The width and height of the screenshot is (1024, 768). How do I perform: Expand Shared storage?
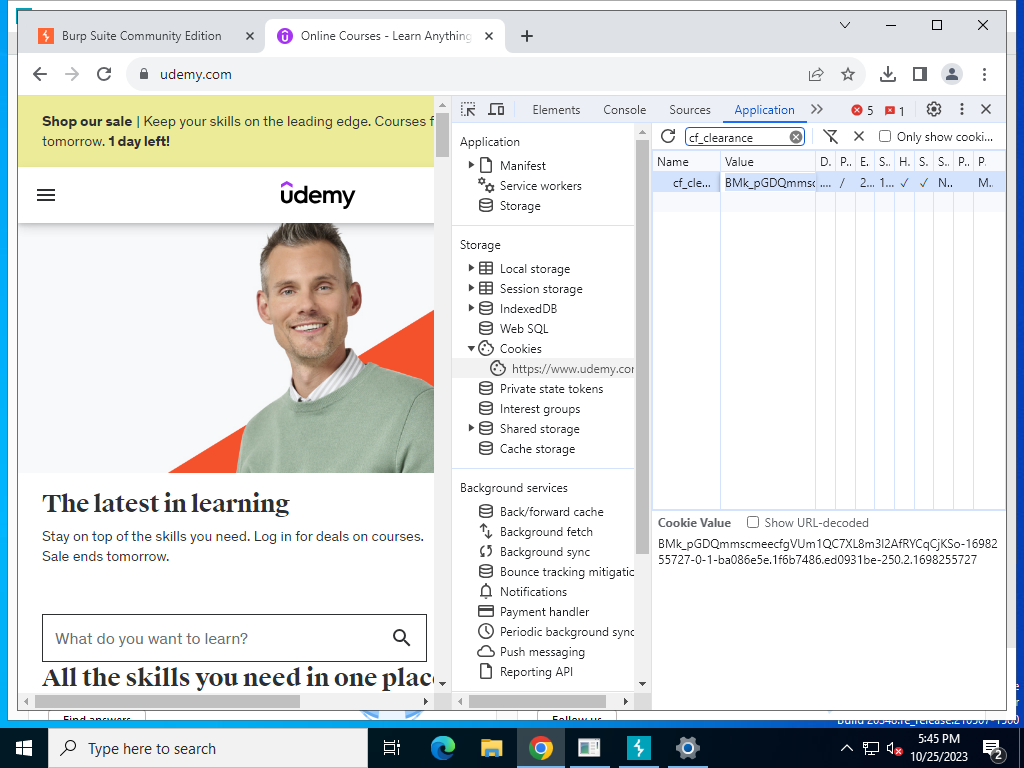pyautogui.click(x=471, y=428)
